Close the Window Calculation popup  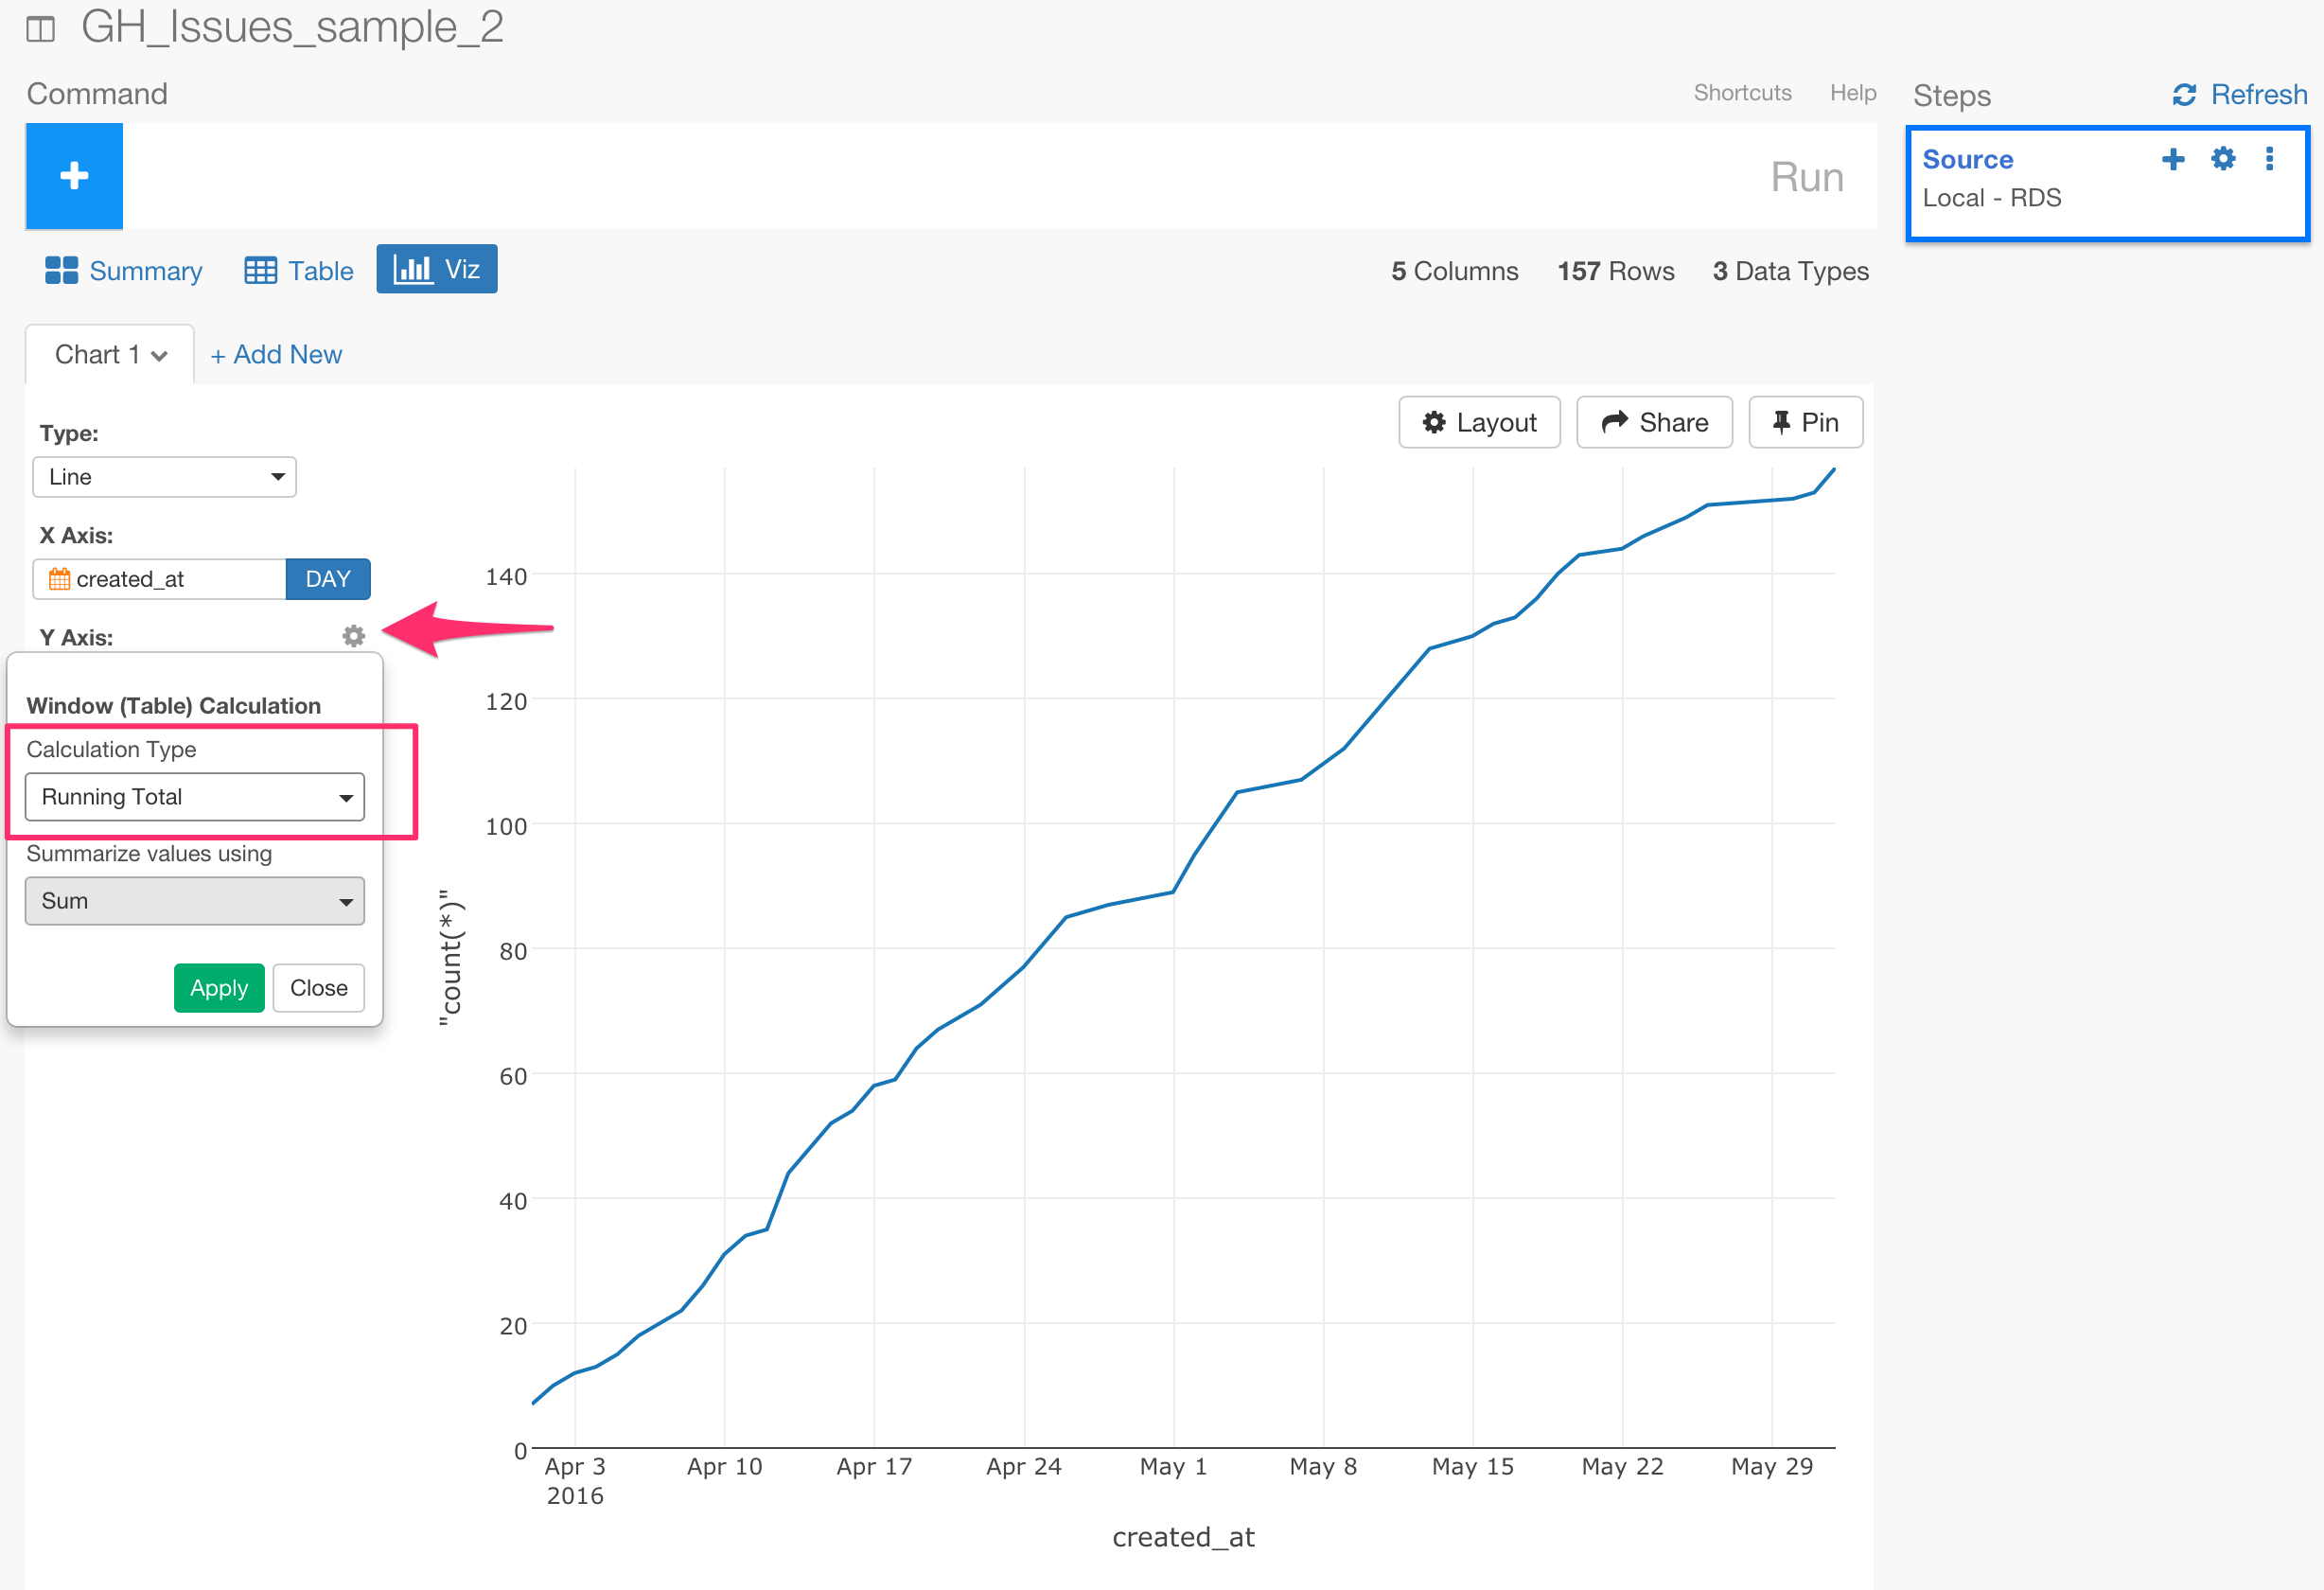tap(318, 988)
